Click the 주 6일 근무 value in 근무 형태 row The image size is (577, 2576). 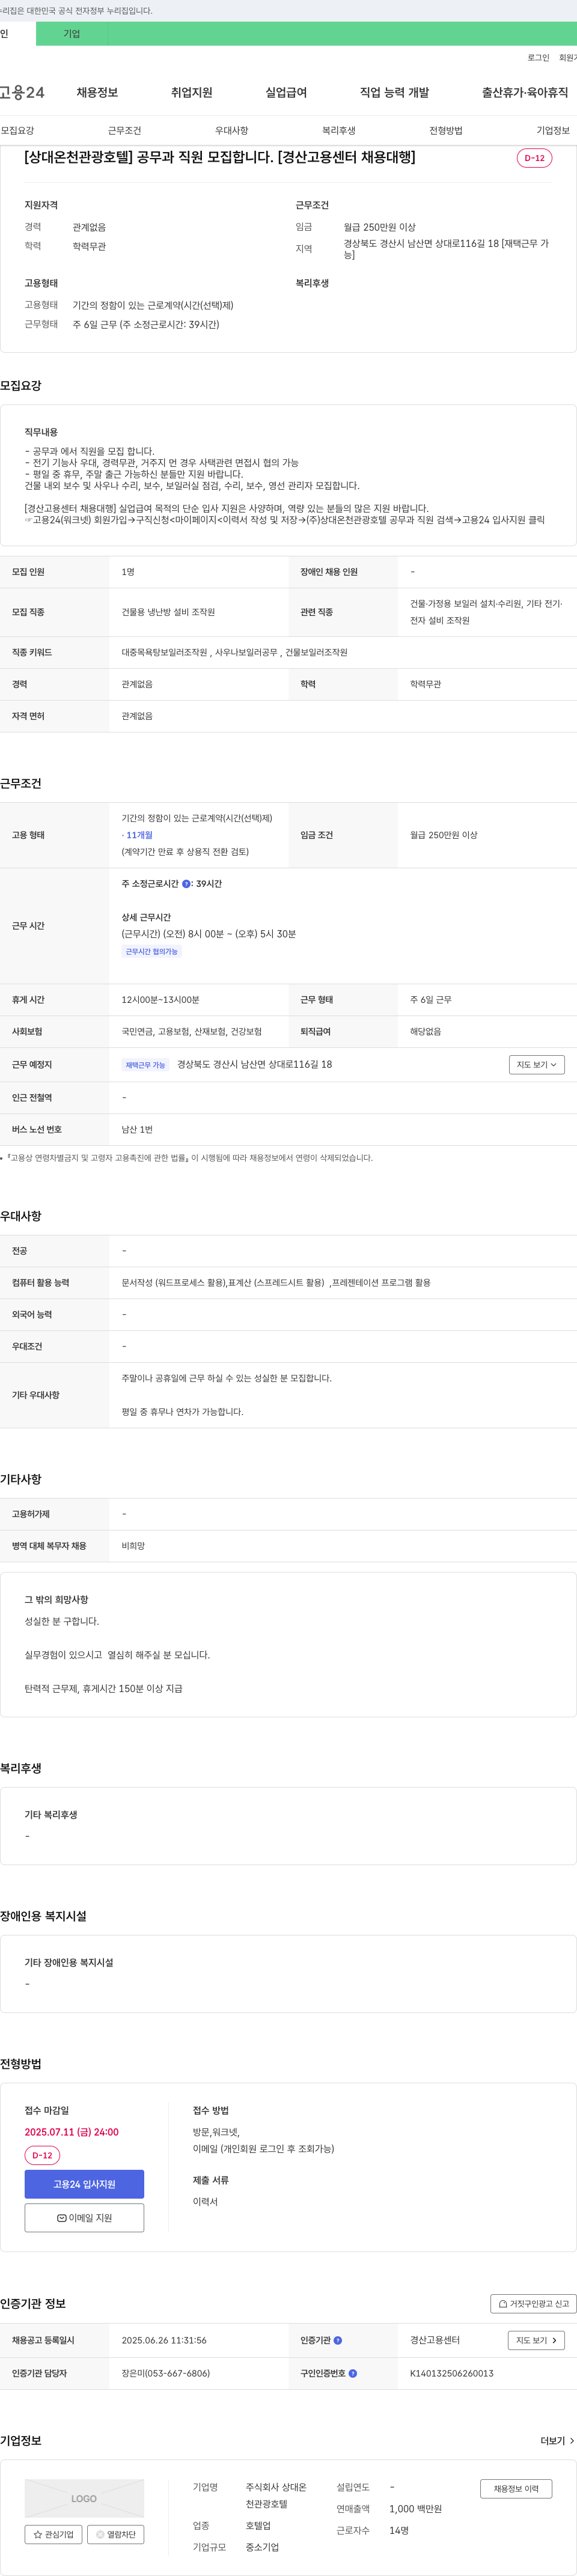tap(431, 1000)
